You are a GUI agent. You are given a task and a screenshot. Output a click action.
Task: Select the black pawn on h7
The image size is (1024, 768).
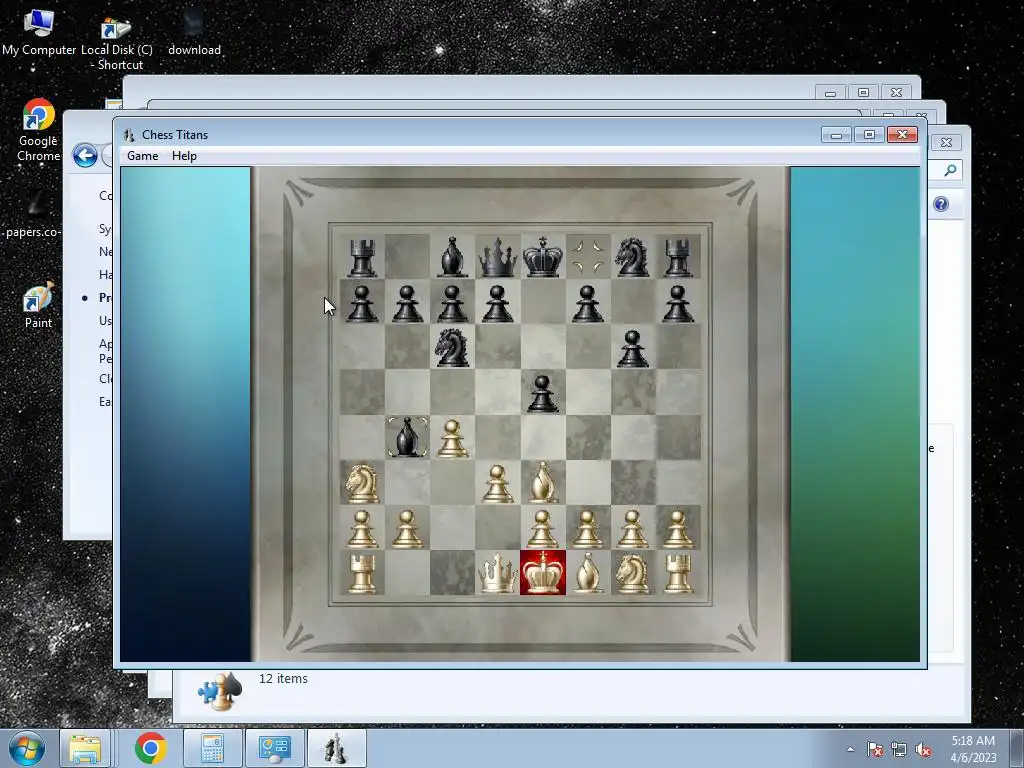coord(678,304)
